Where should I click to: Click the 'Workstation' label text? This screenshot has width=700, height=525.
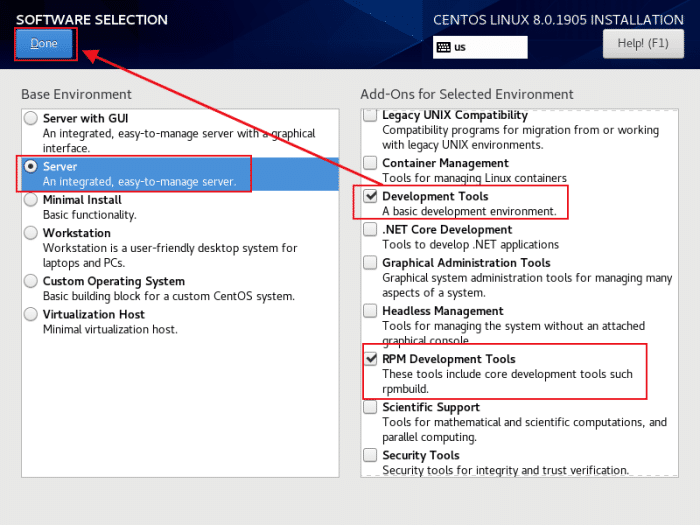[77, 233]
